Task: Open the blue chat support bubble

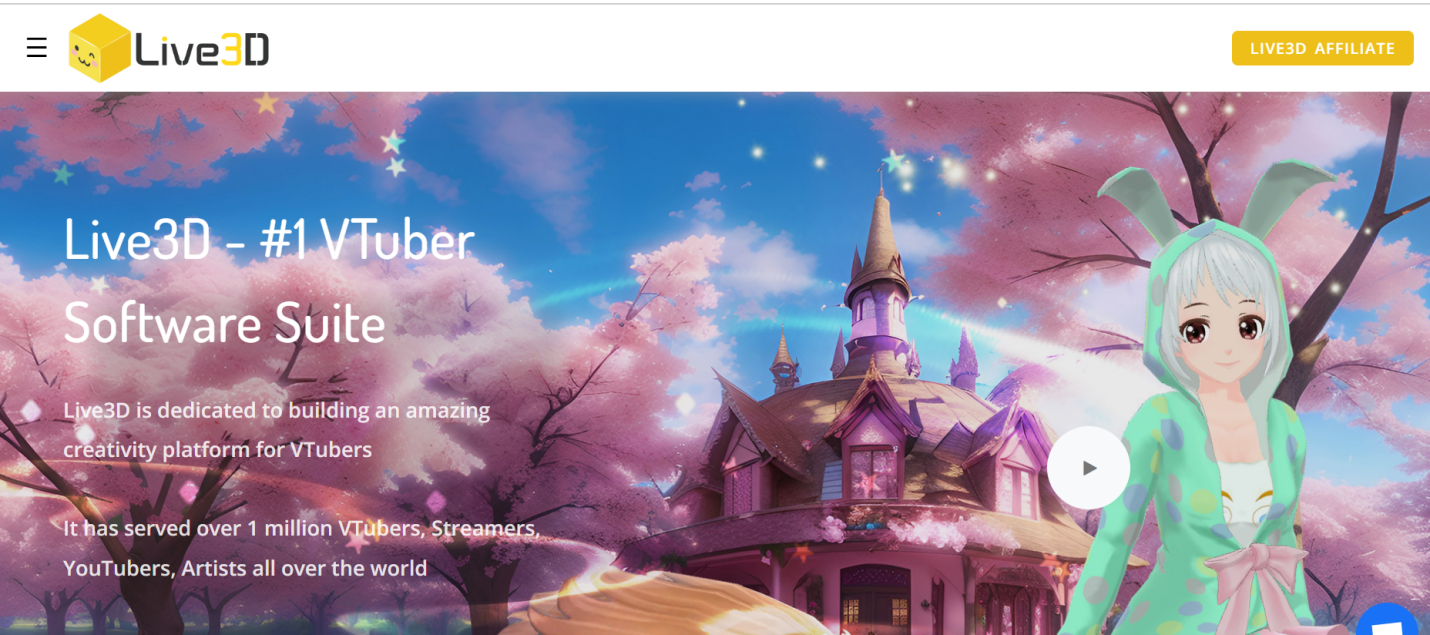Action: pos(1388,622)
